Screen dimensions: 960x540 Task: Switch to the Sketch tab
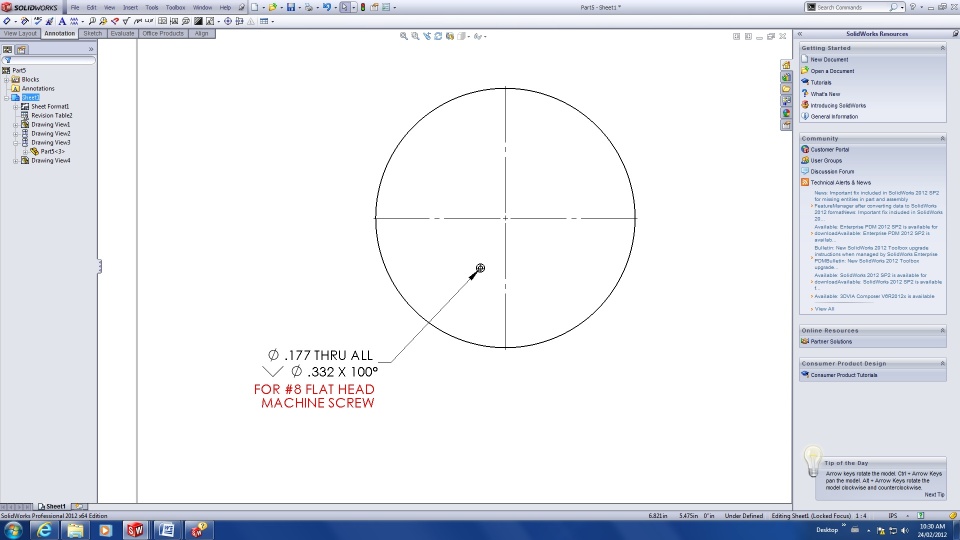[x=92, y=34]
